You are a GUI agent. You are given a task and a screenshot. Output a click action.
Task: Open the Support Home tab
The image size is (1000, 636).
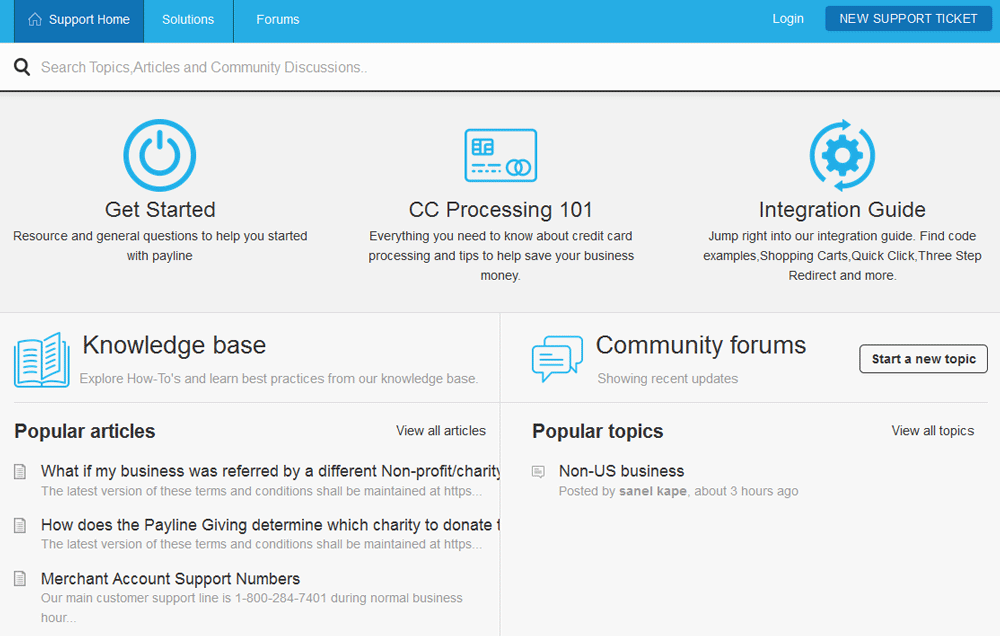[x=79, y=21]
